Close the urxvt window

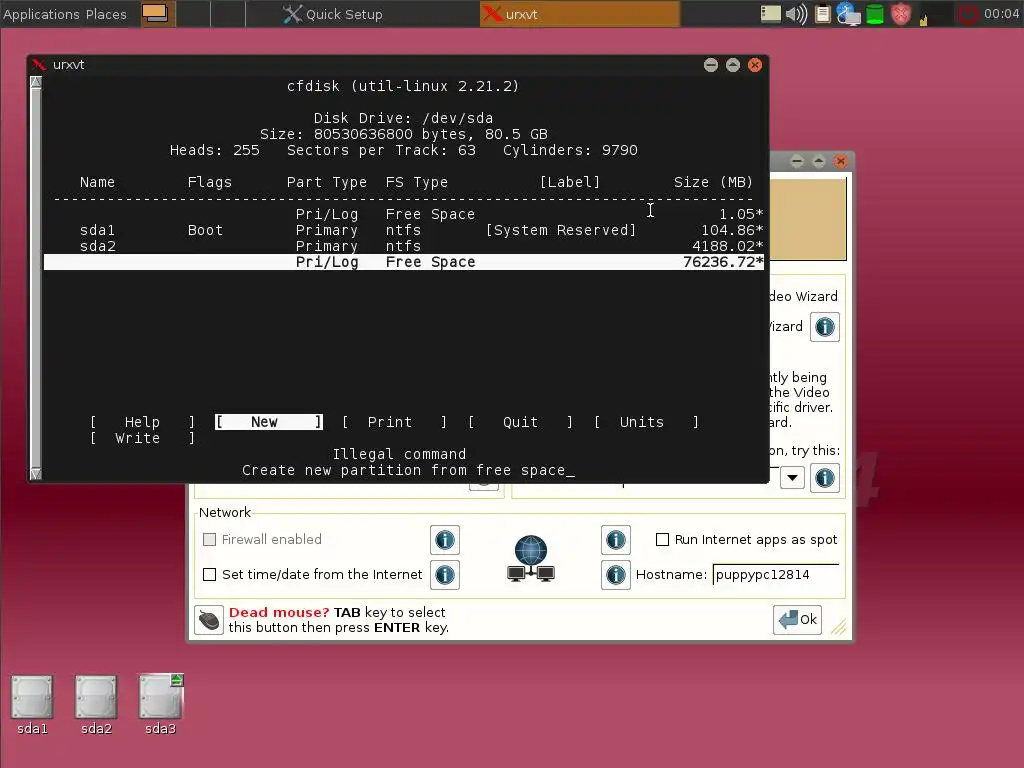tap(755, 65)
